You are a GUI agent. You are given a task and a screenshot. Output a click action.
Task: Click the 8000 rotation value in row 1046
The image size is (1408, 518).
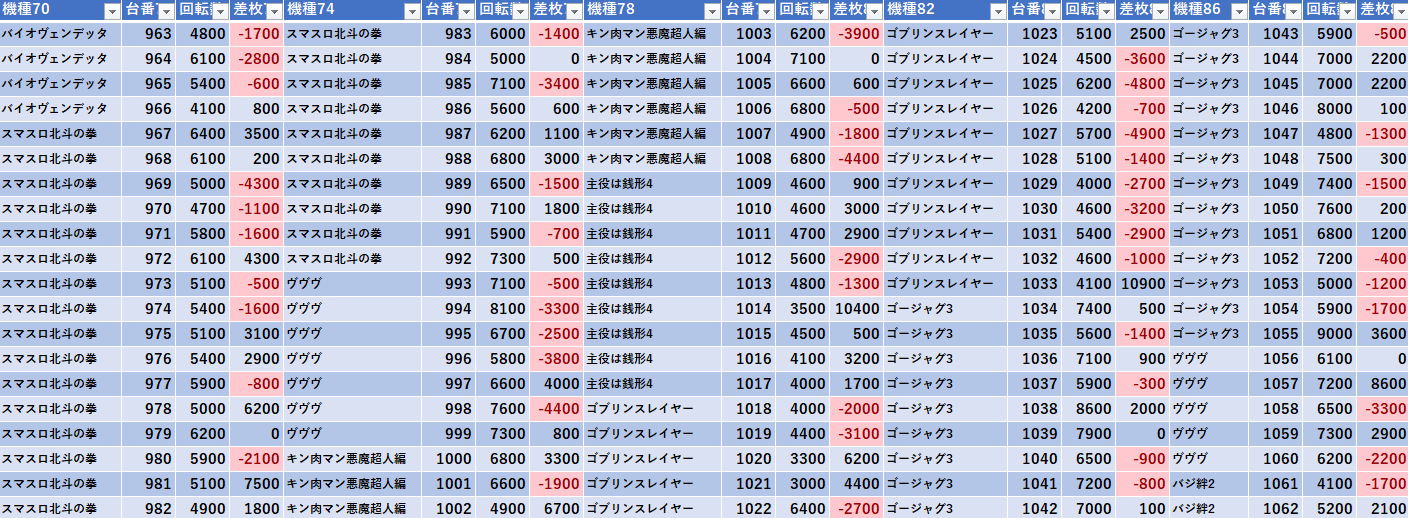(x=1331, y=109)
